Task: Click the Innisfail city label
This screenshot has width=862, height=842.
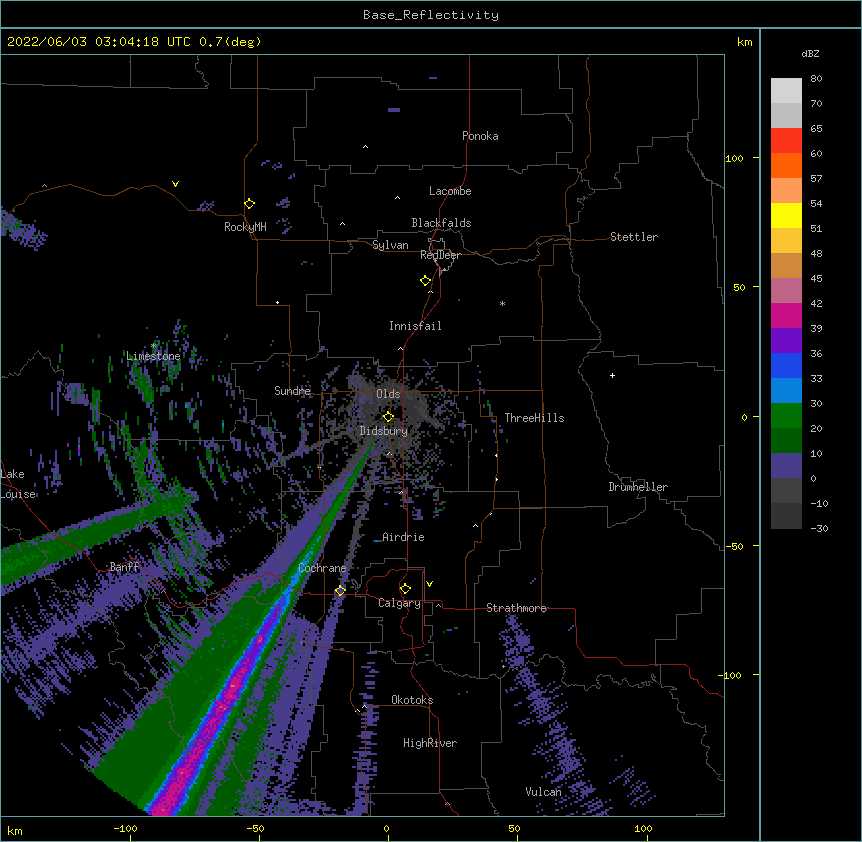Action: 415,326
